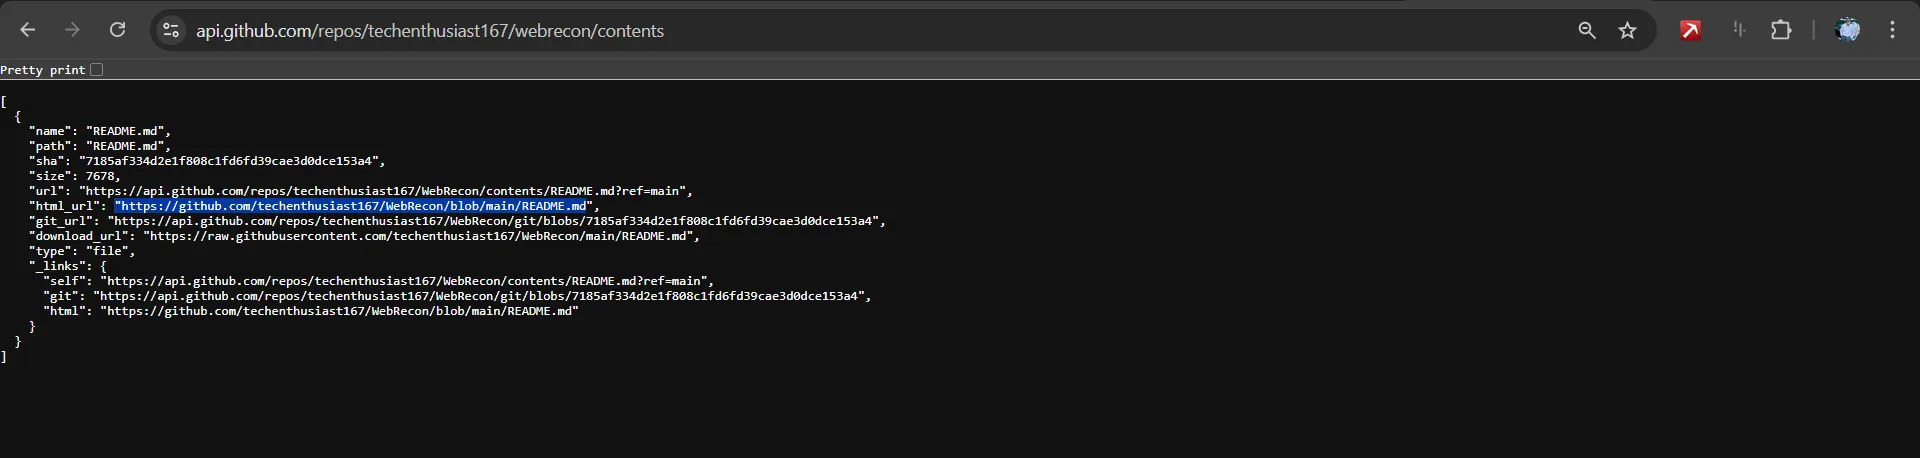Screen dimensions: 1920x458
Task: Go back using the browser back arrow
Action: tap(28, 30)
